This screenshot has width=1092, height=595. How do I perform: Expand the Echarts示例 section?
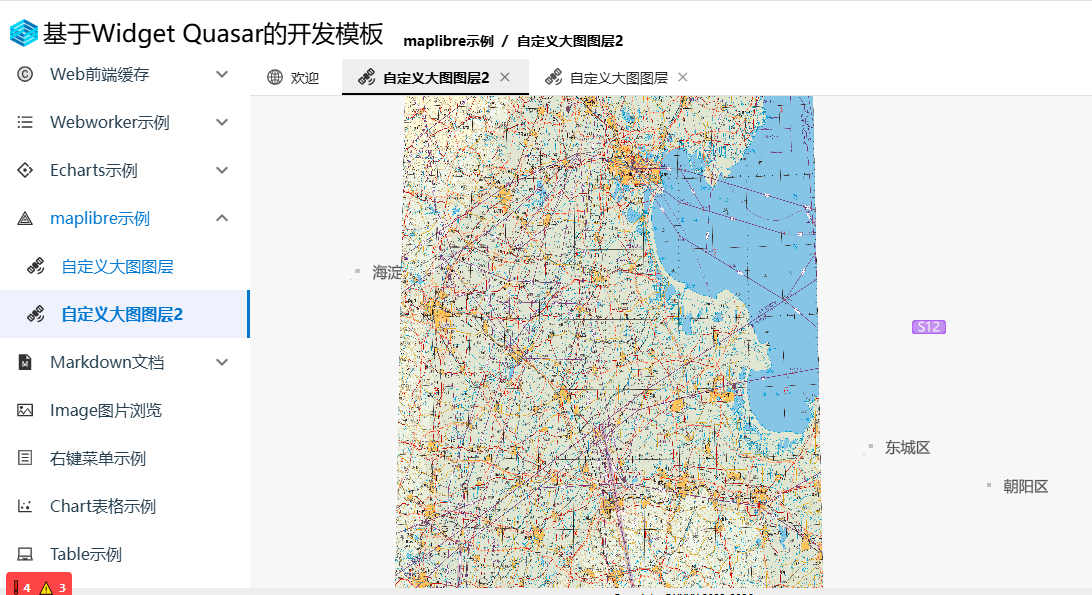(222, 170)
